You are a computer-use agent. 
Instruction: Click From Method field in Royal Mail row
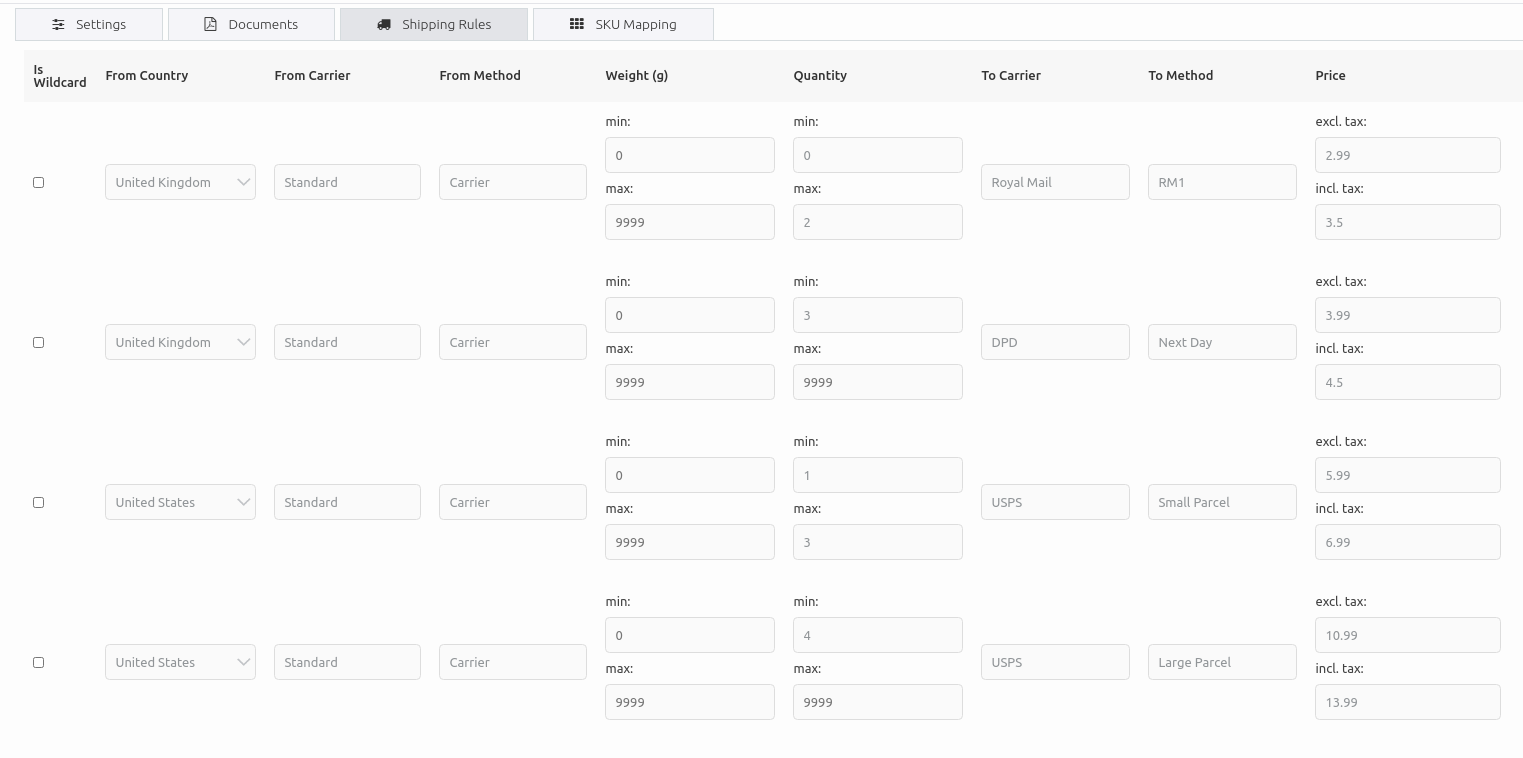pos(513,182)
